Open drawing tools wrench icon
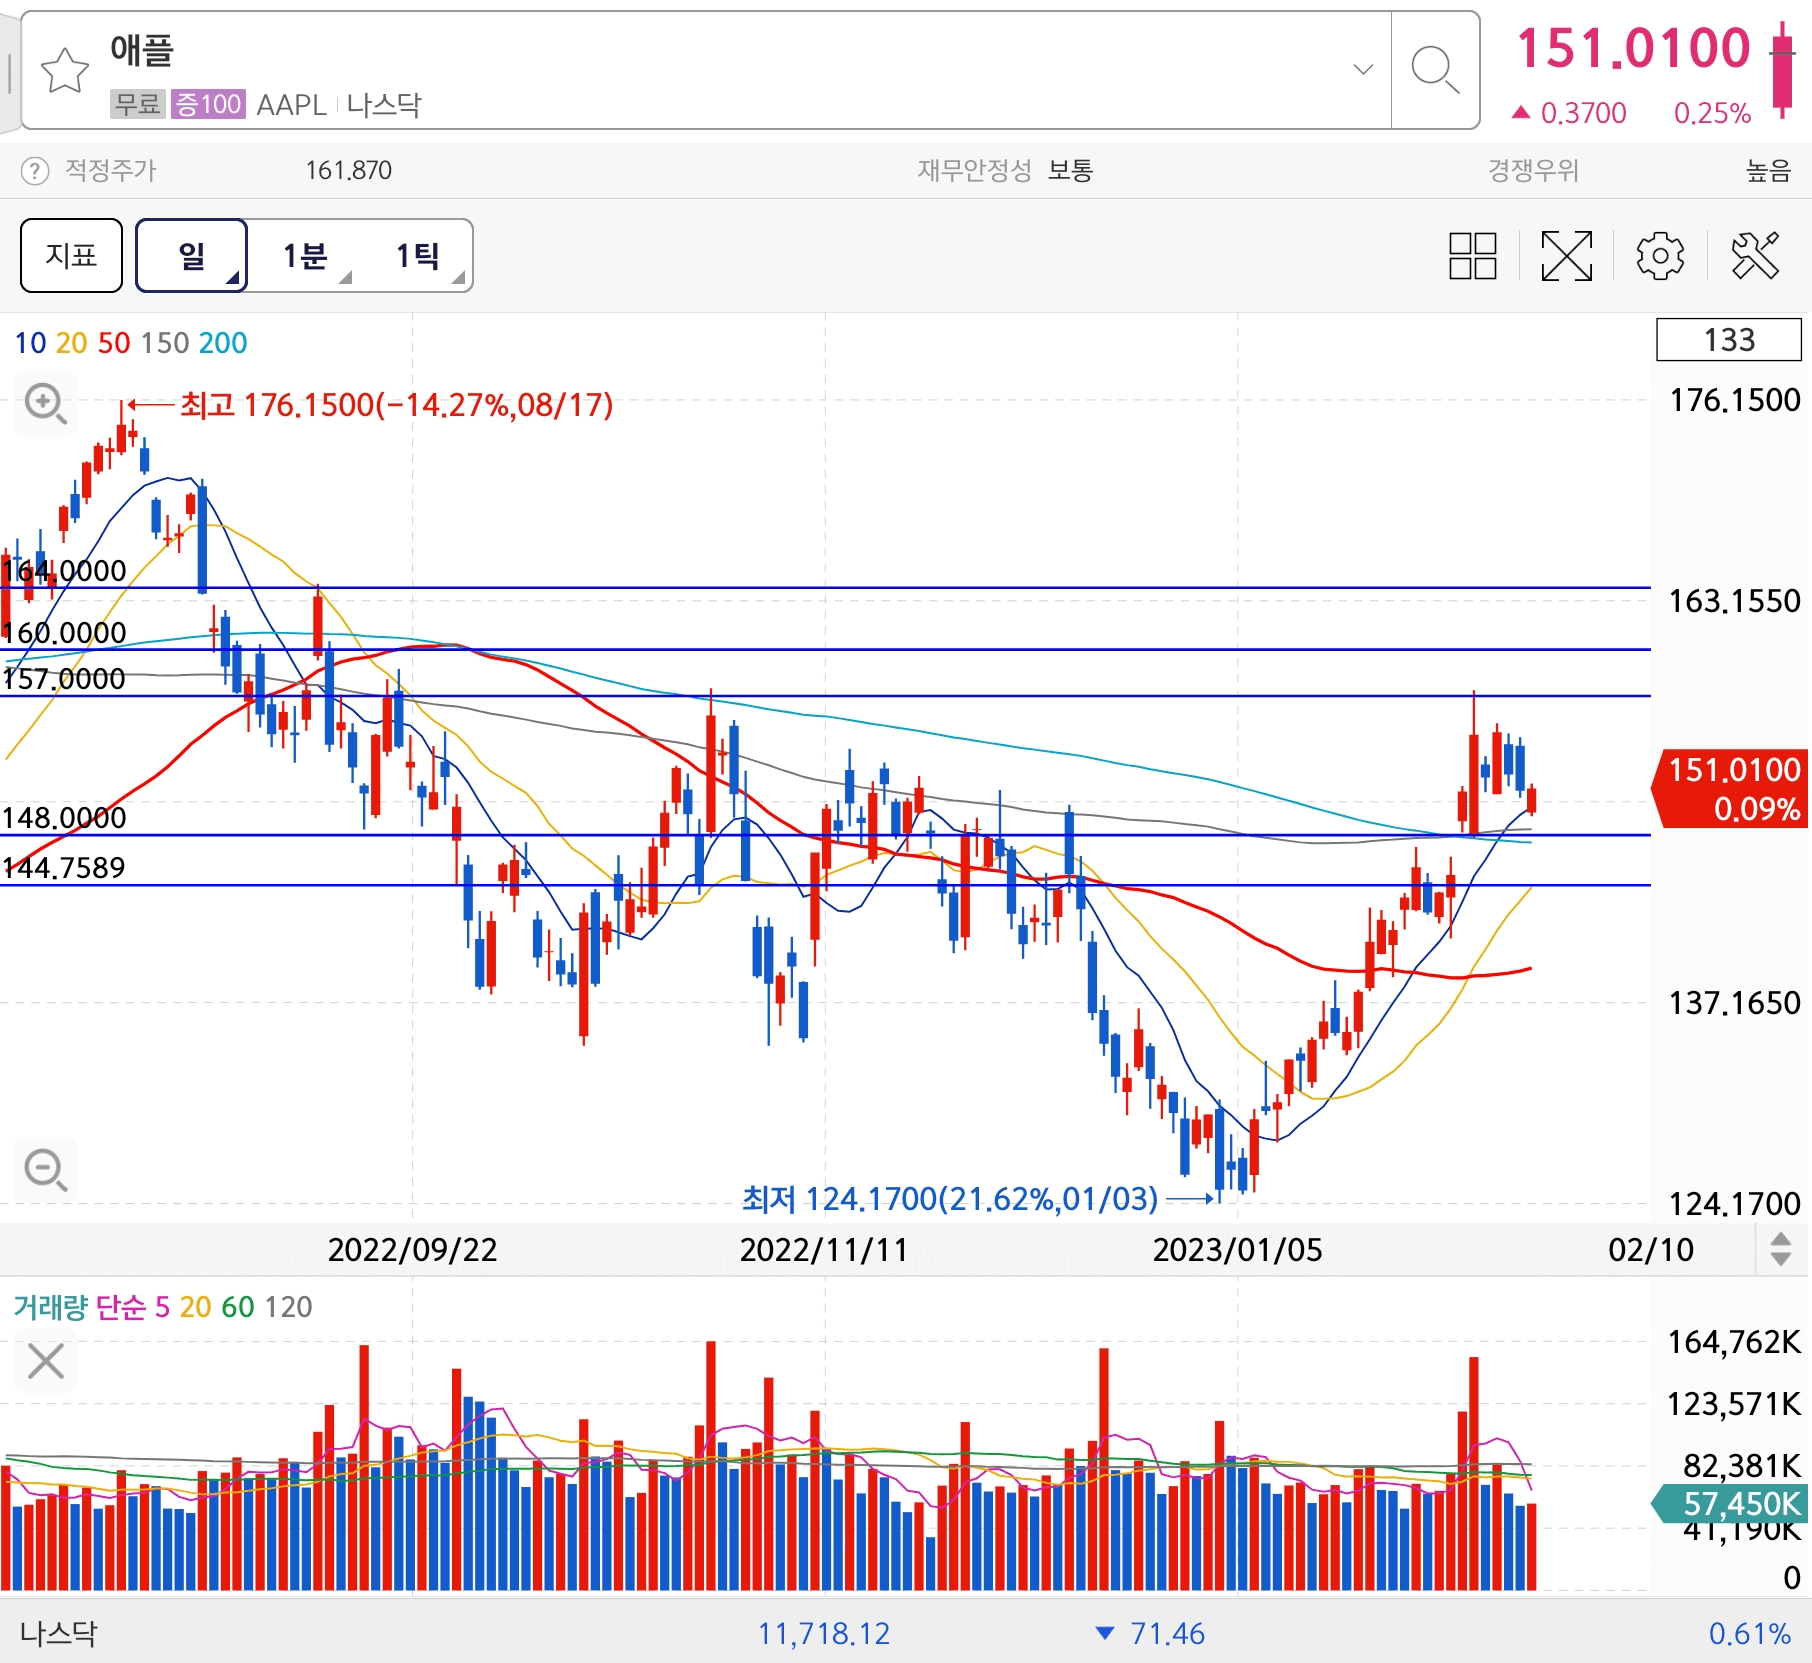Viewport: 1812px width, 1663px height. tap(1755, 256)
